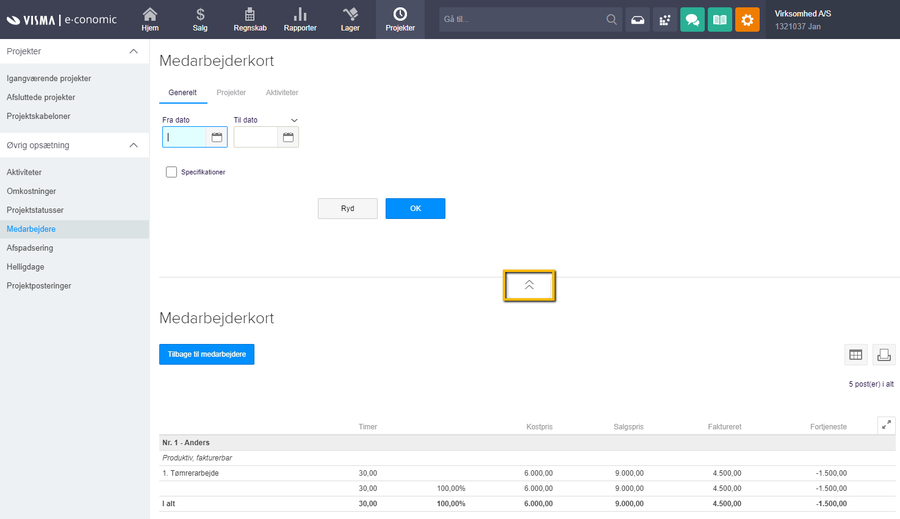
Task: Open the green chat bubbles icon
Action: 692,20
